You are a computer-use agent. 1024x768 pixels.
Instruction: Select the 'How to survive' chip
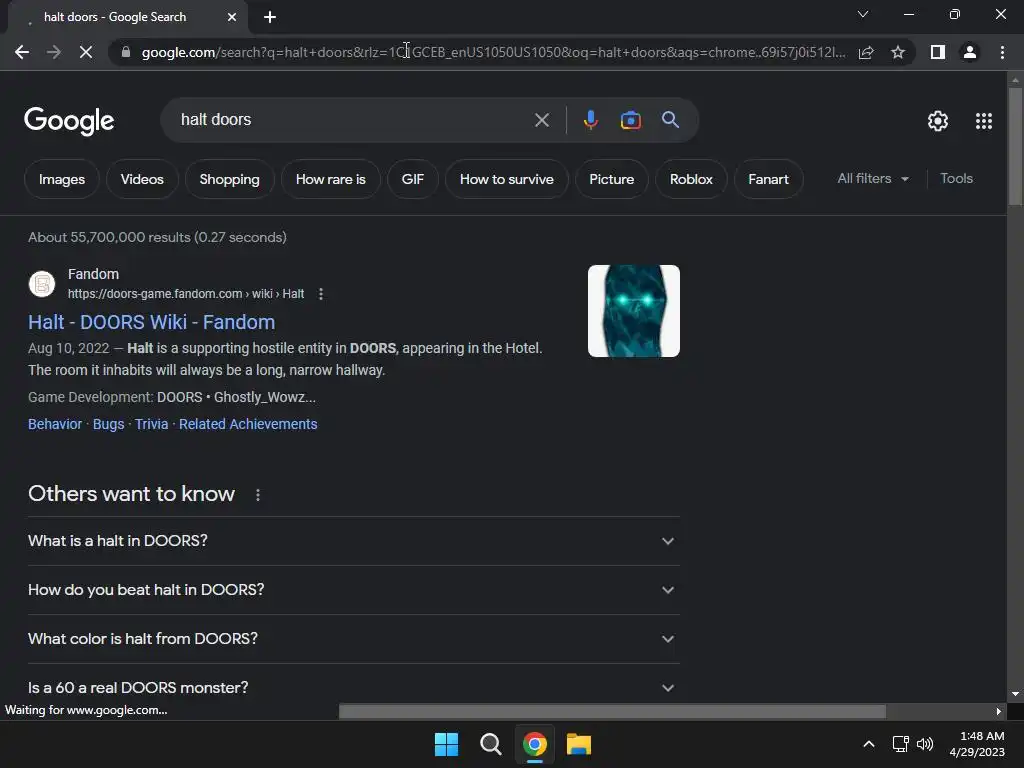(x=507, y=179)
